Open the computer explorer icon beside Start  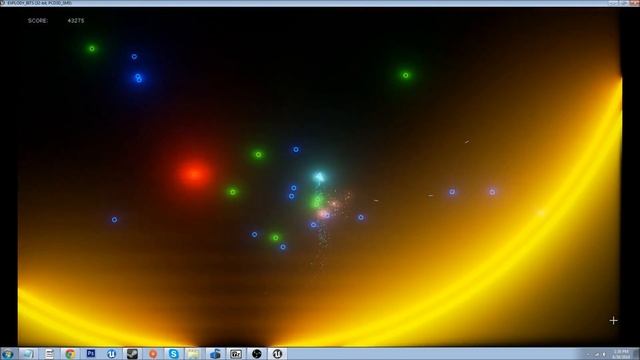tap(28, 354)
